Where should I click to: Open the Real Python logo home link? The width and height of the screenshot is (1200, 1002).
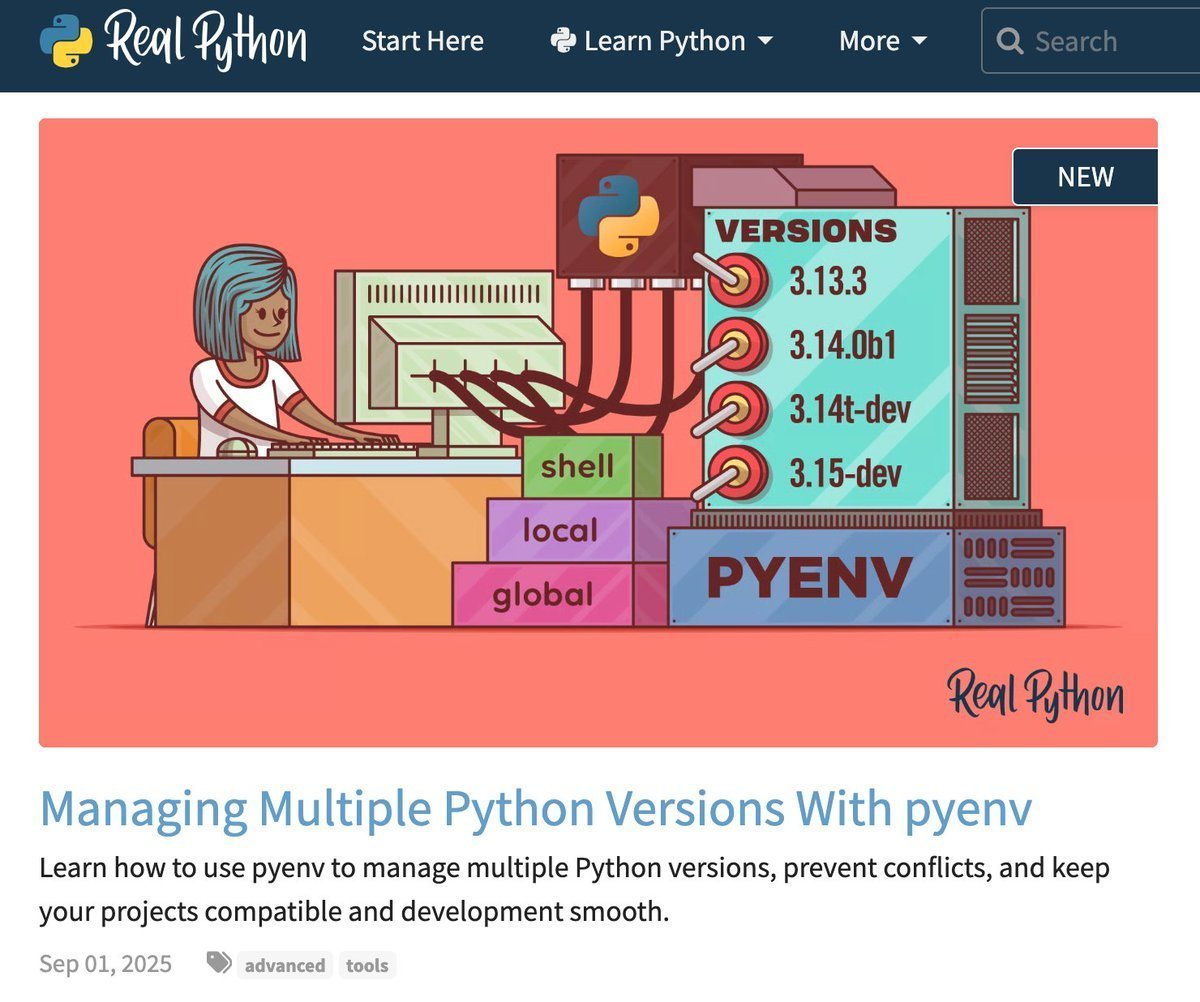(174, 41)
